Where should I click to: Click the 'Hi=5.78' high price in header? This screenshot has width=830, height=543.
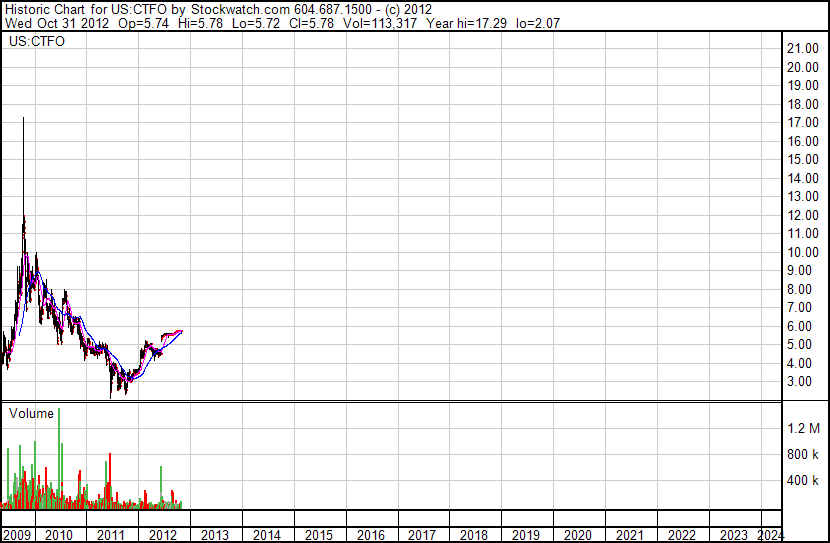201,23
